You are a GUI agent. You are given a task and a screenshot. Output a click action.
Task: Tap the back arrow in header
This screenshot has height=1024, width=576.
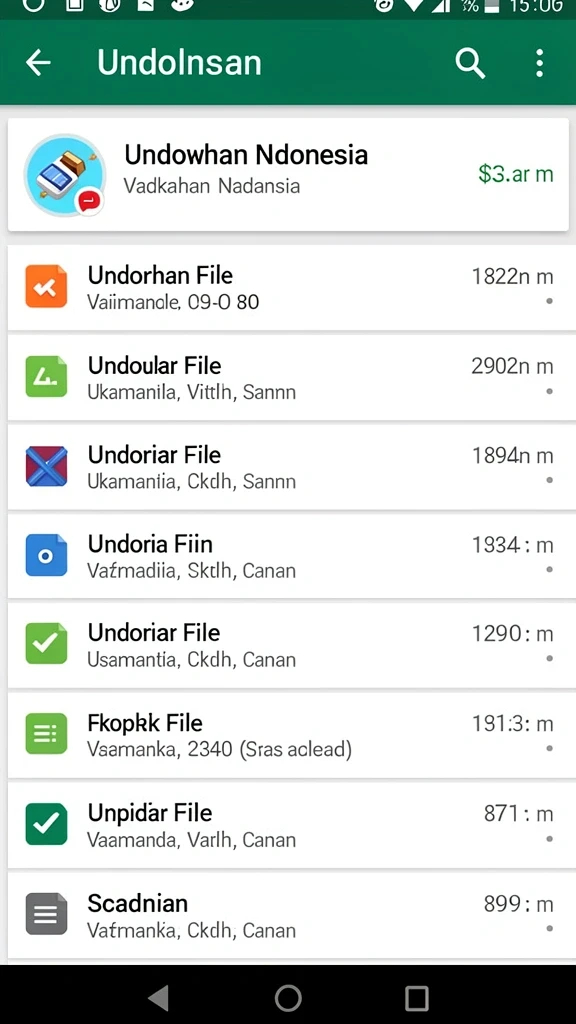38,63
